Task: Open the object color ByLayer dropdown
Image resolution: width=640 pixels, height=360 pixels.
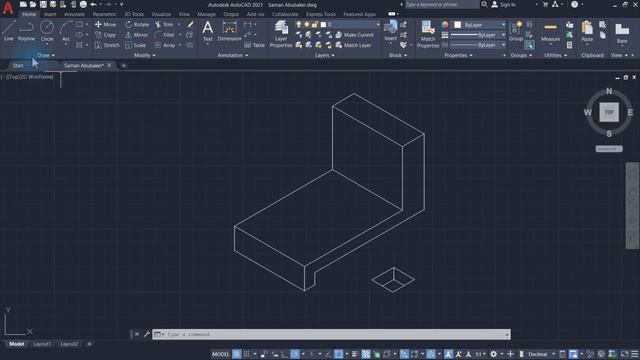Action: coord(480,25)
